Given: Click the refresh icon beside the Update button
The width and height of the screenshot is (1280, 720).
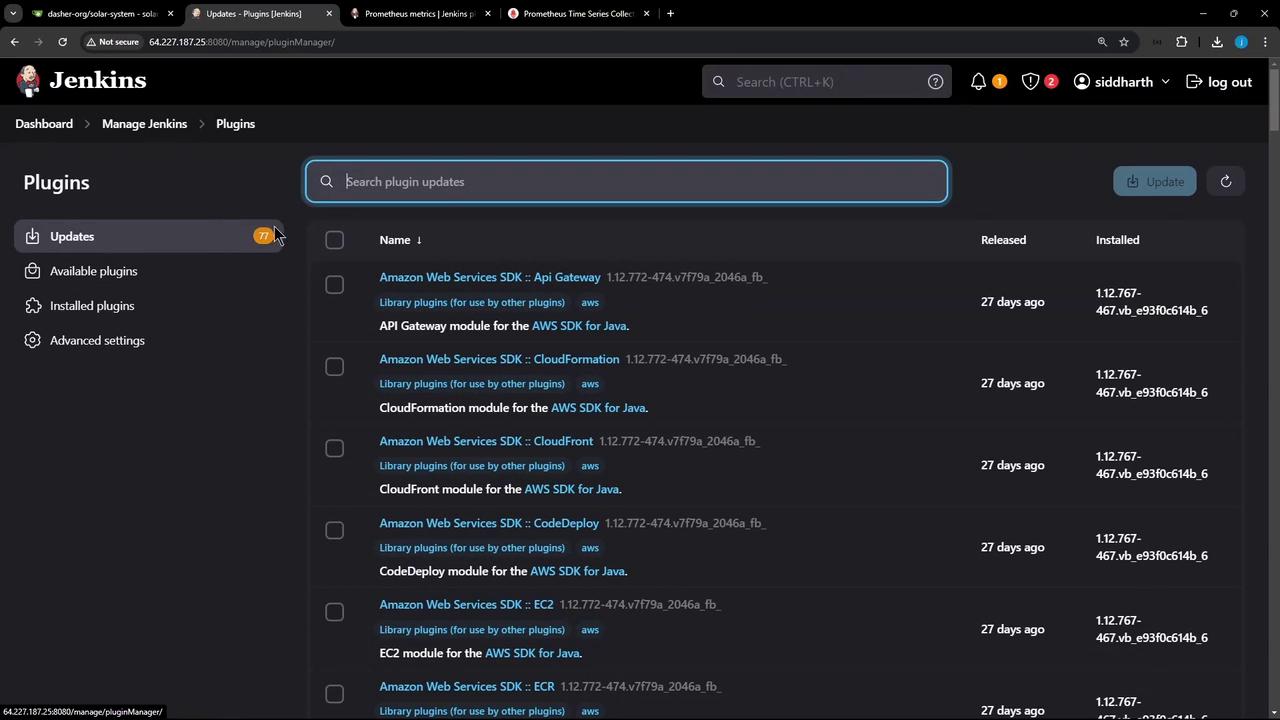Looking at the screenshot, I should 1225,181.
